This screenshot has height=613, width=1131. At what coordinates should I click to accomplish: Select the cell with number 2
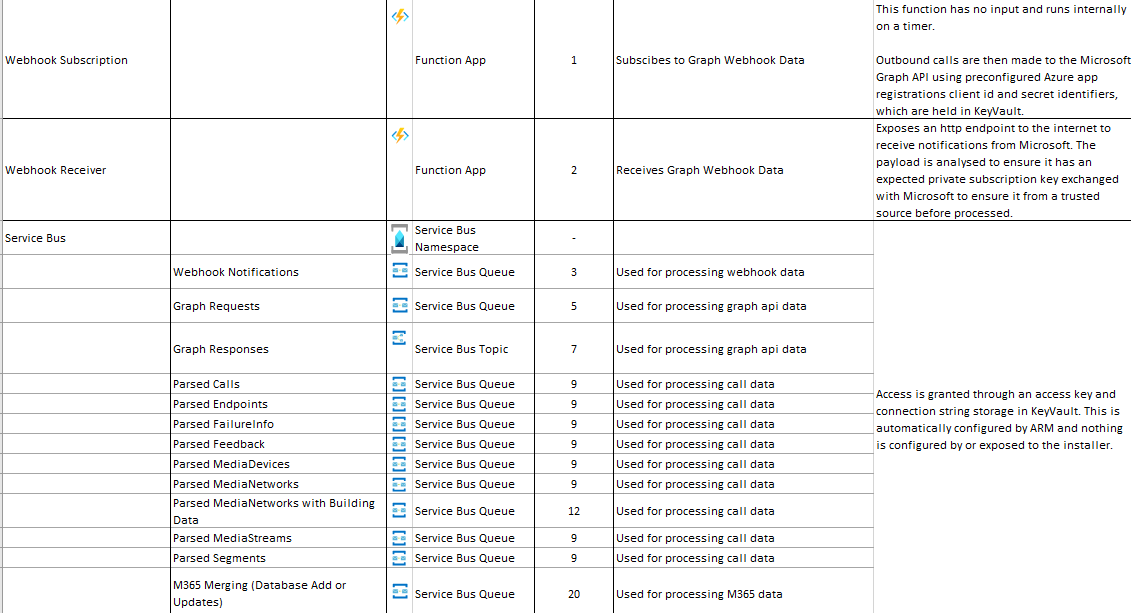[574, 169]
